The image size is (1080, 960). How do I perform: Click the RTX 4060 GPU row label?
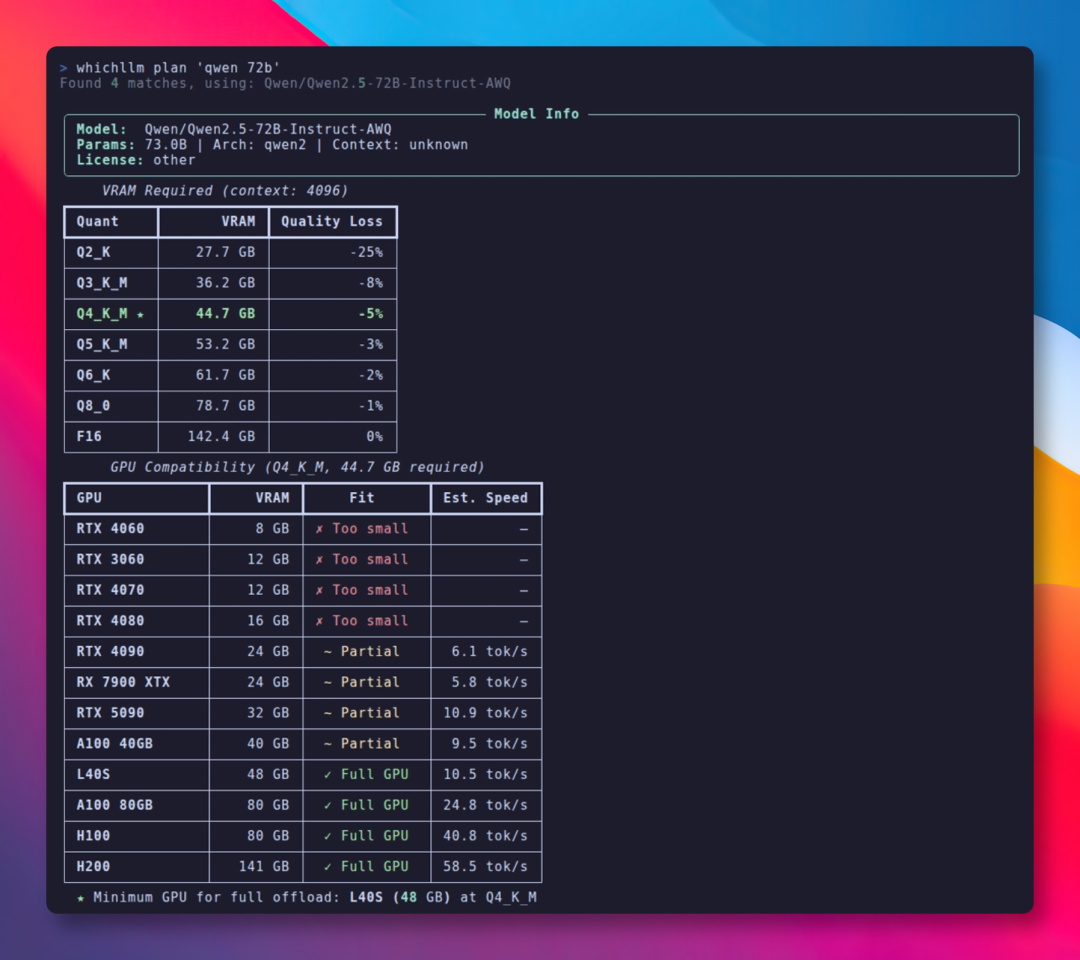110,529
